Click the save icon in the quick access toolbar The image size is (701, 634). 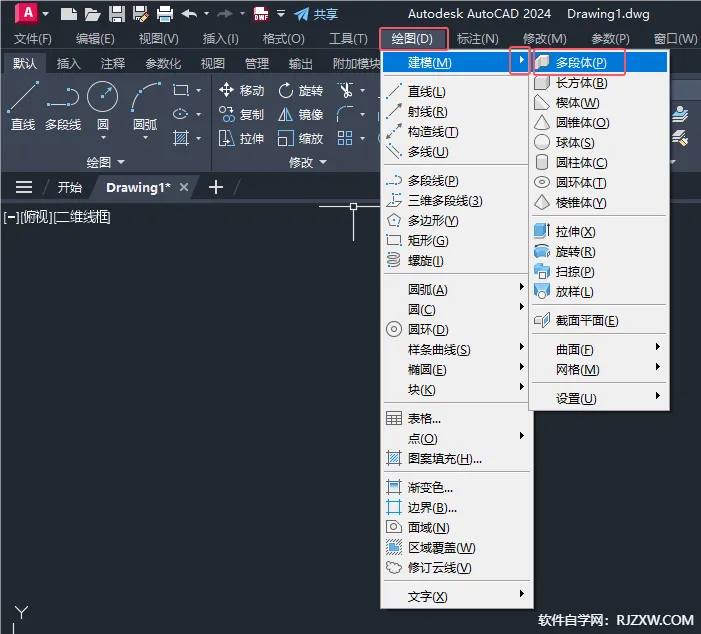[117, 14]
